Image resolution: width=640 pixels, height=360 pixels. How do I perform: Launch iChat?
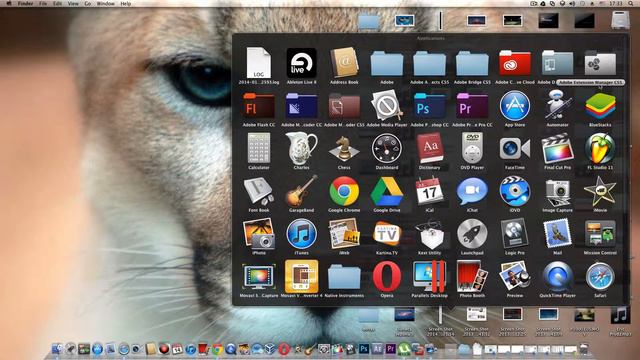click(x=472, y=192)
